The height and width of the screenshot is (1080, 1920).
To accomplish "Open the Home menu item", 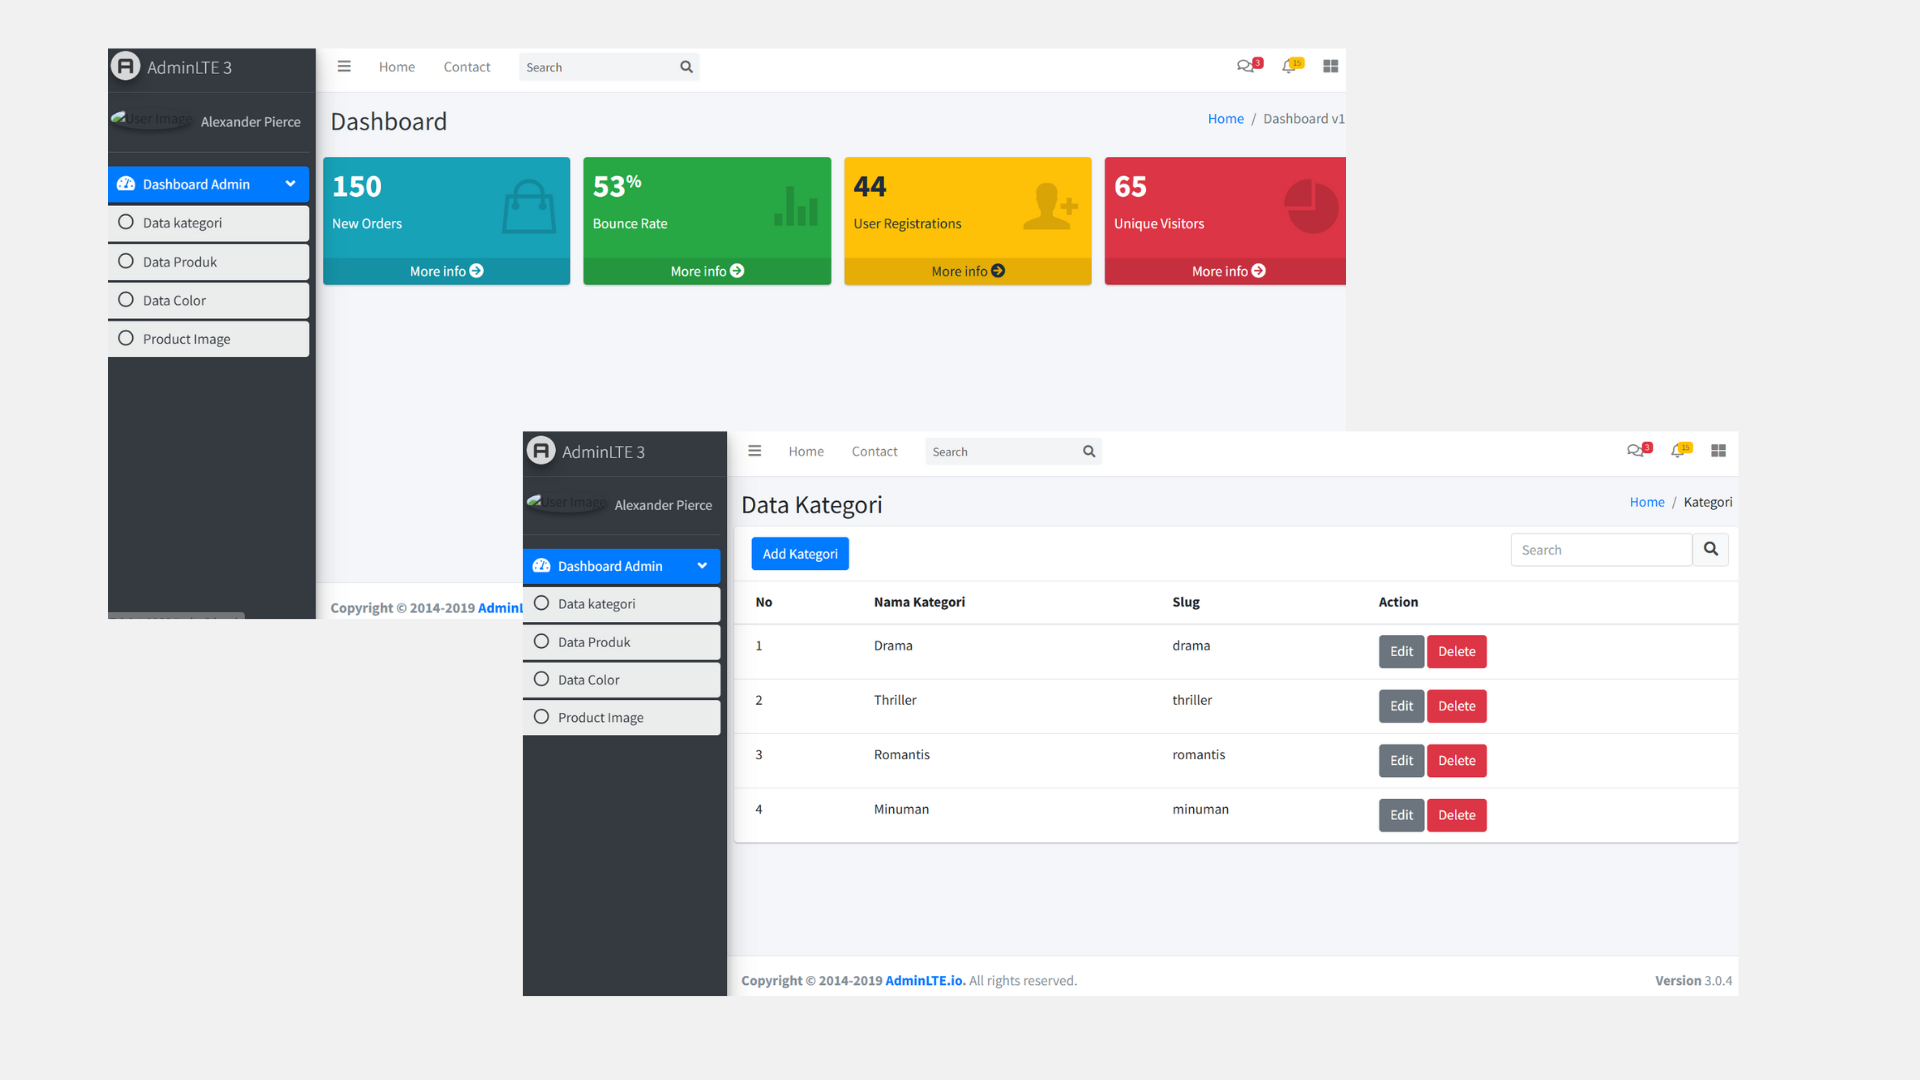I will pyautogui.click(x=396, y=66).
